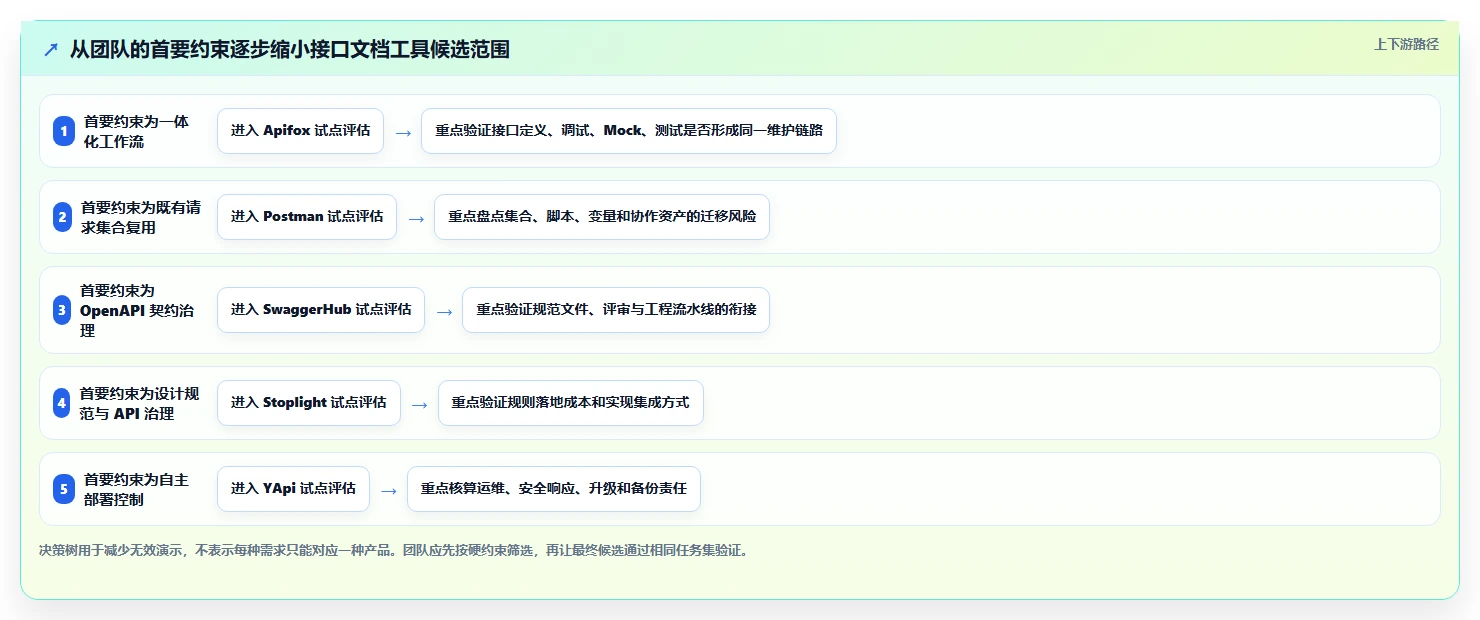The height and width of the screenshot is (620, 1480).
Task: Select step badge number 3
Action: coord(62,310)
